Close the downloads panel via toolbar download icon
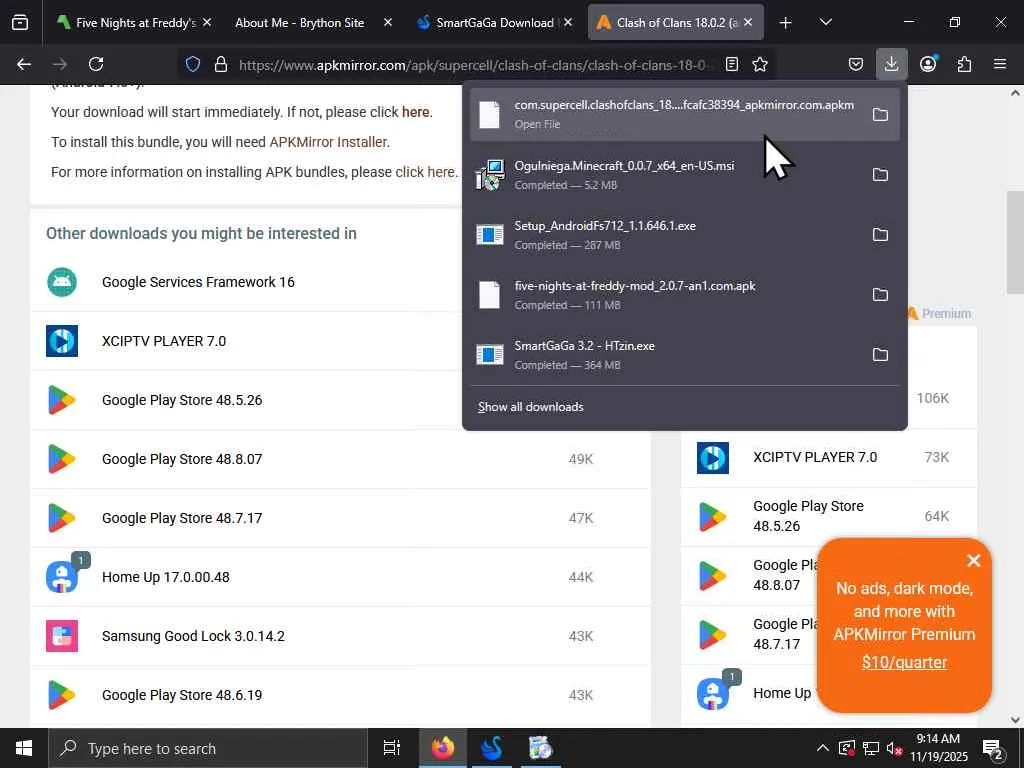The image size is (1024, 768). (891, 64)
